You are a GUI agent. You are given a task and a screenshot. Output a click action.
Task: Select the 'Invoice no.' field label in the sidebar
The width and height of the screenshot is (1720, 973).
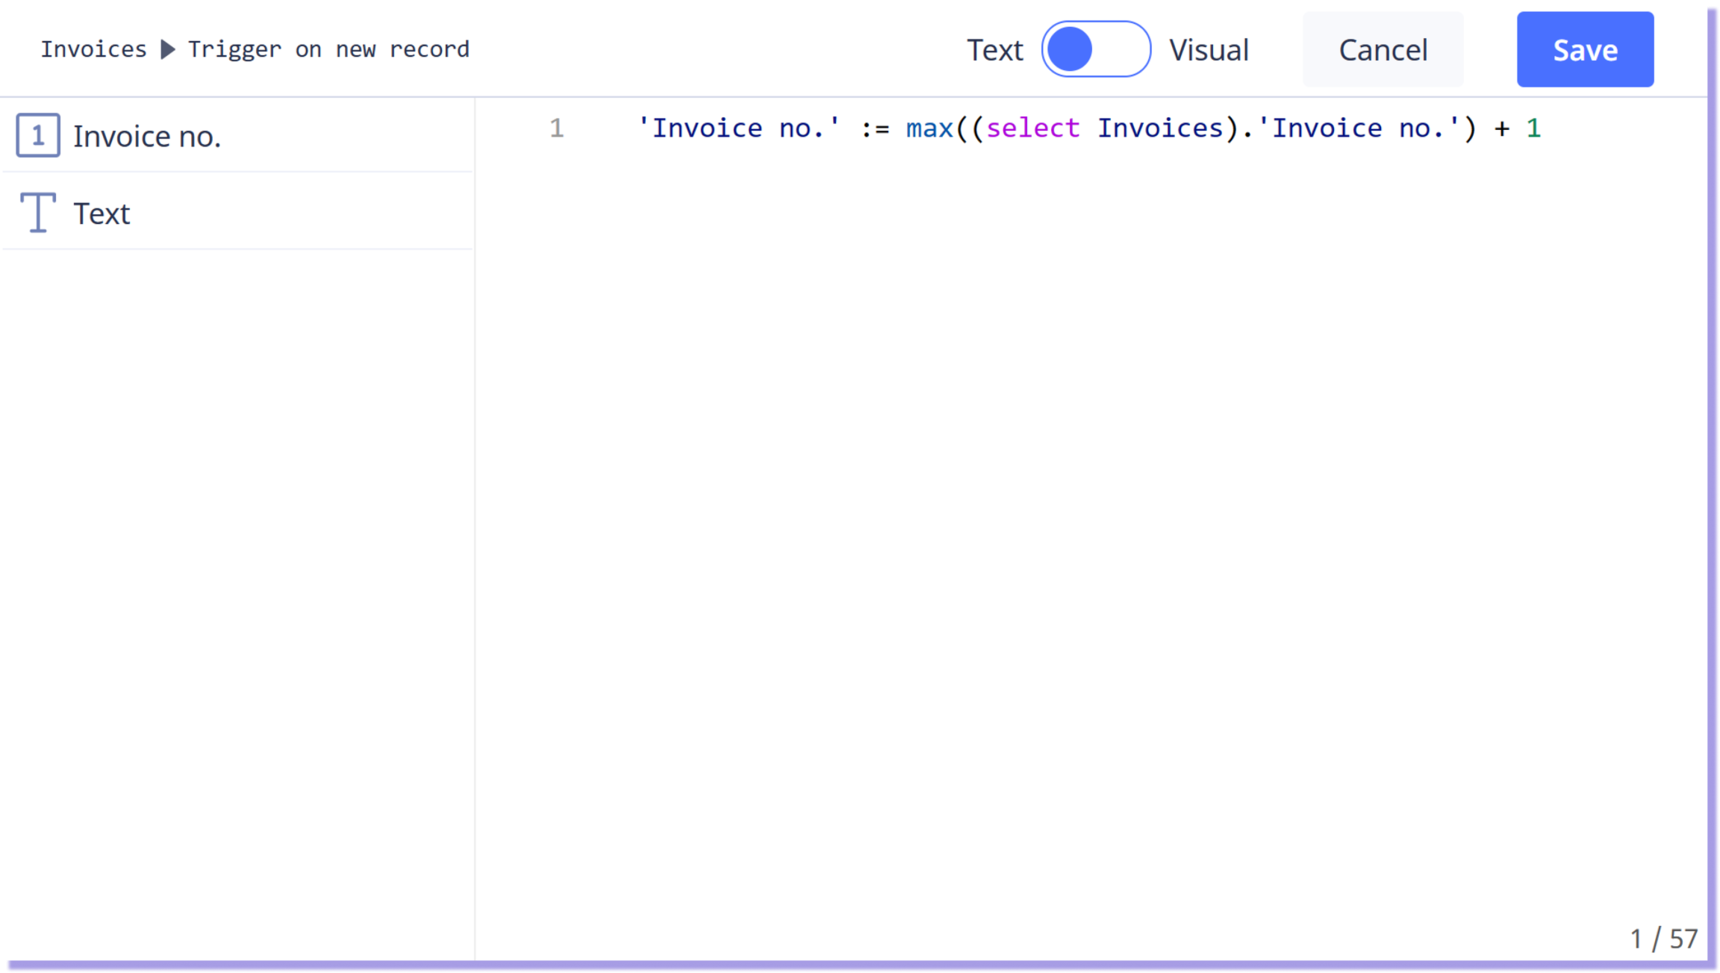tap(147, 136)
